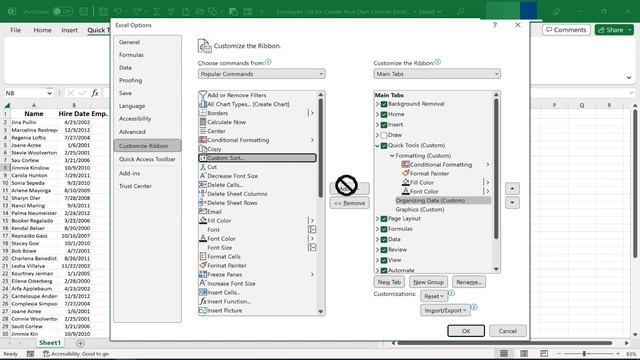Open the Customize the Ribbon Main Tabs dropdown
This screenshot has height=360, width=640.
[x=437, y=74]
